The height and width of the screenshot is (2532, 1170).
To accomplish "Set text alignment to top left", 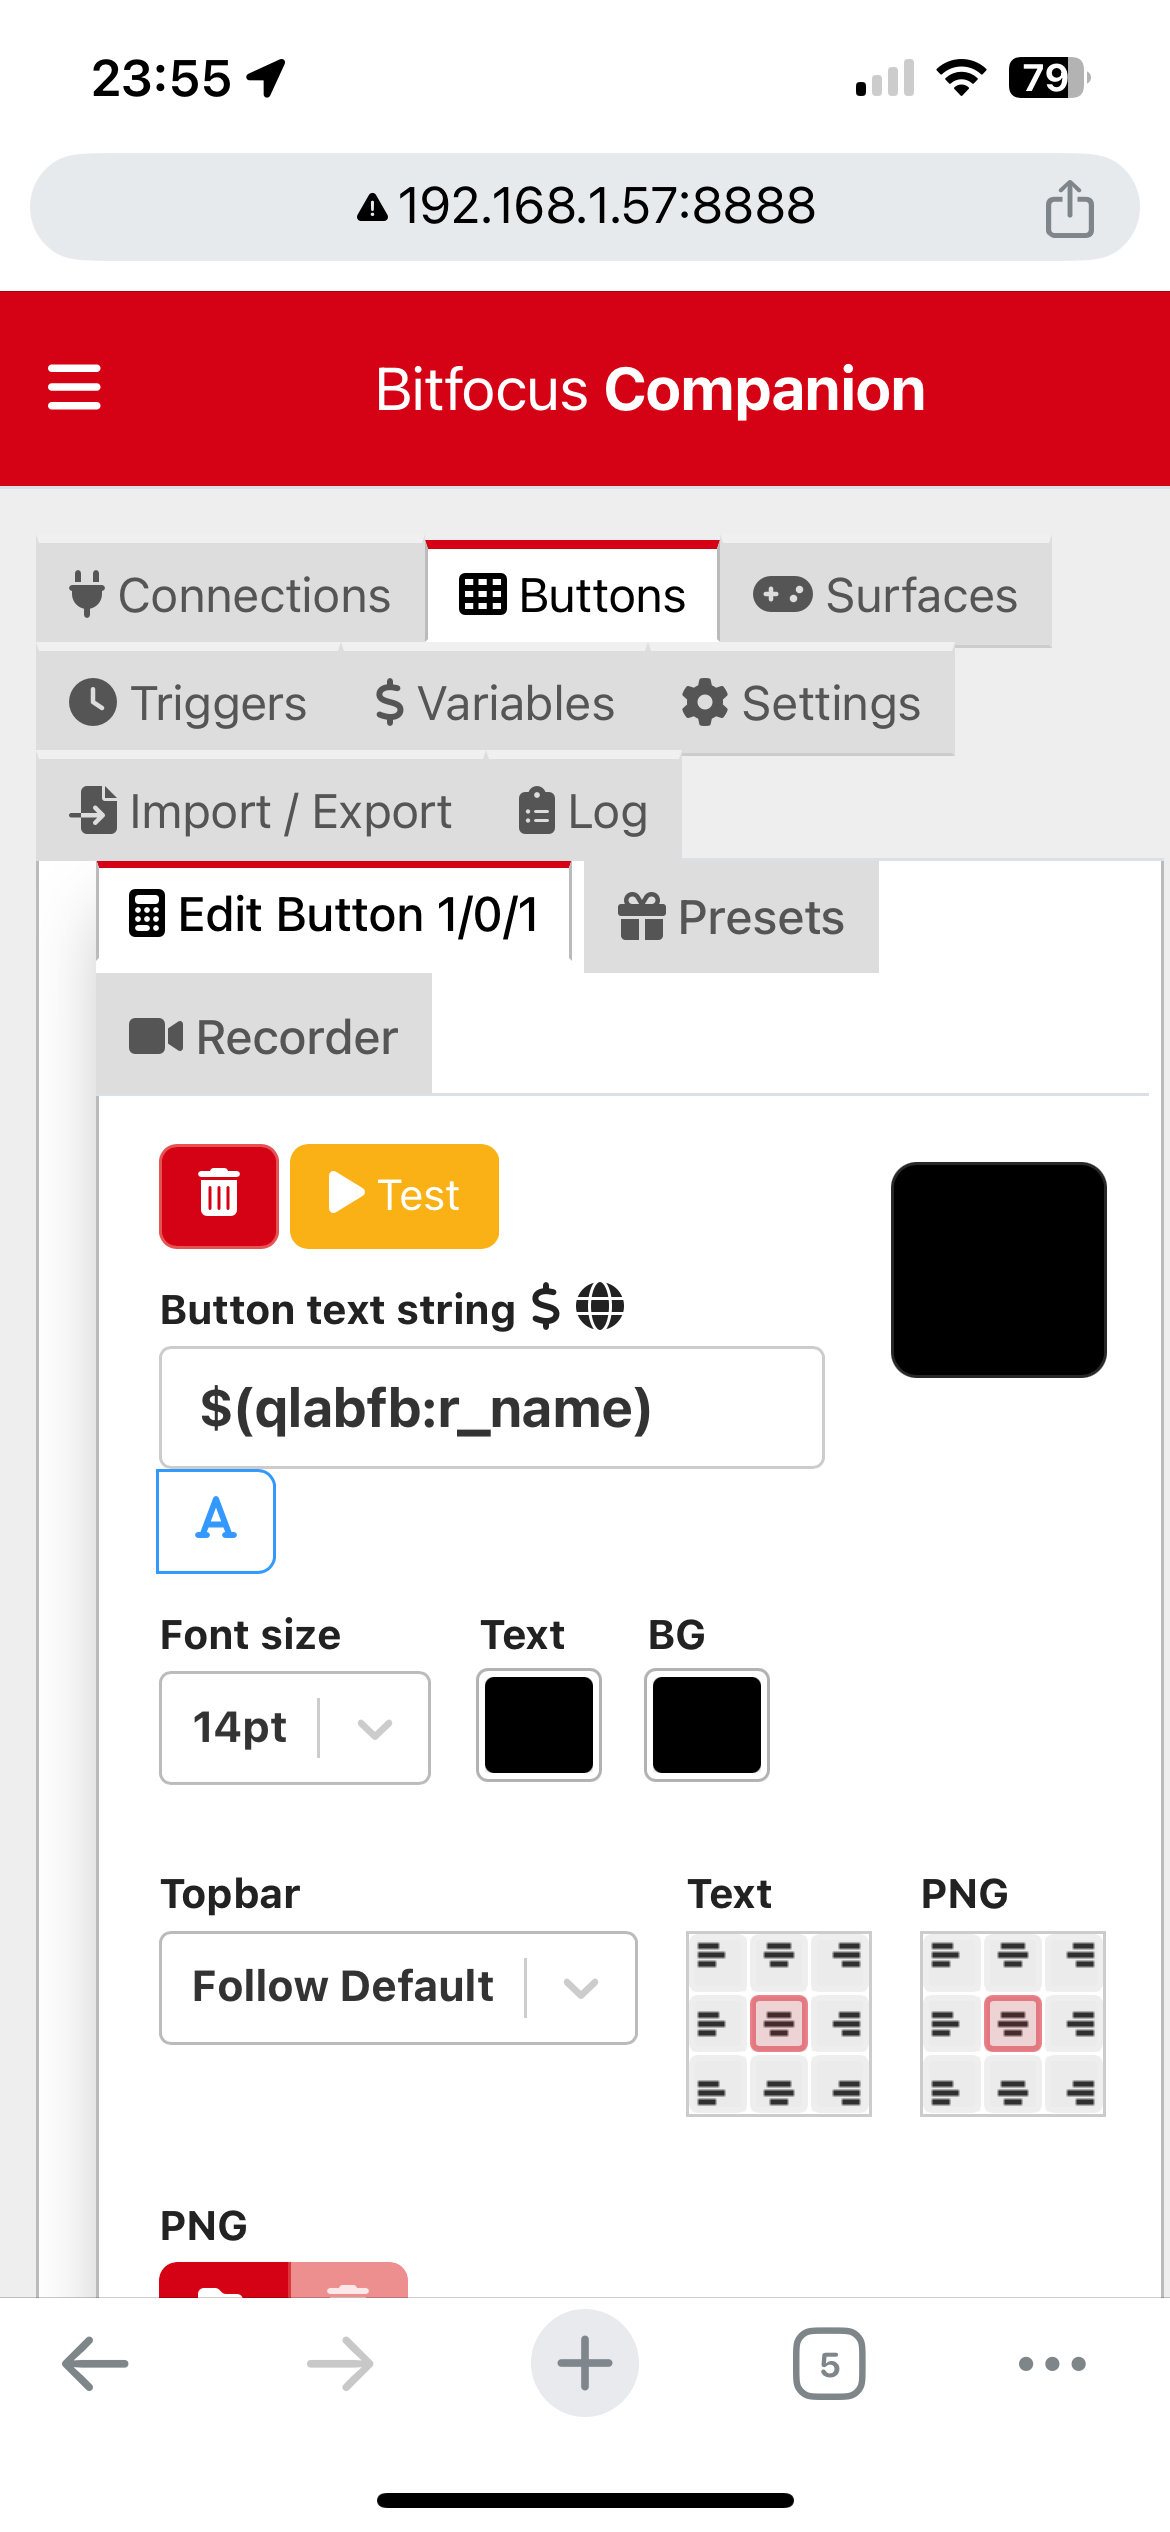I will coord(712,1956).
